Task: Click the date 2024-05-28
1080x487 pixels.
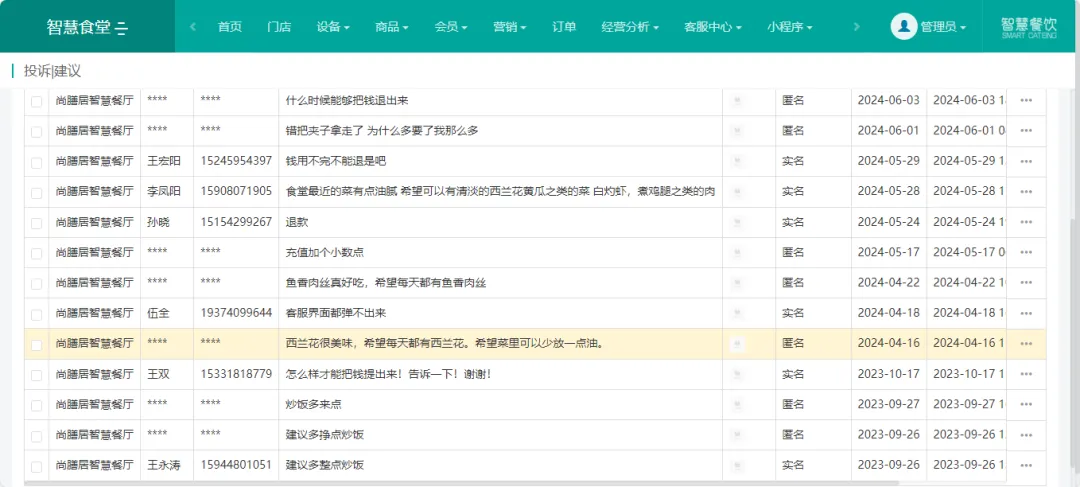Action: [889, 191]
